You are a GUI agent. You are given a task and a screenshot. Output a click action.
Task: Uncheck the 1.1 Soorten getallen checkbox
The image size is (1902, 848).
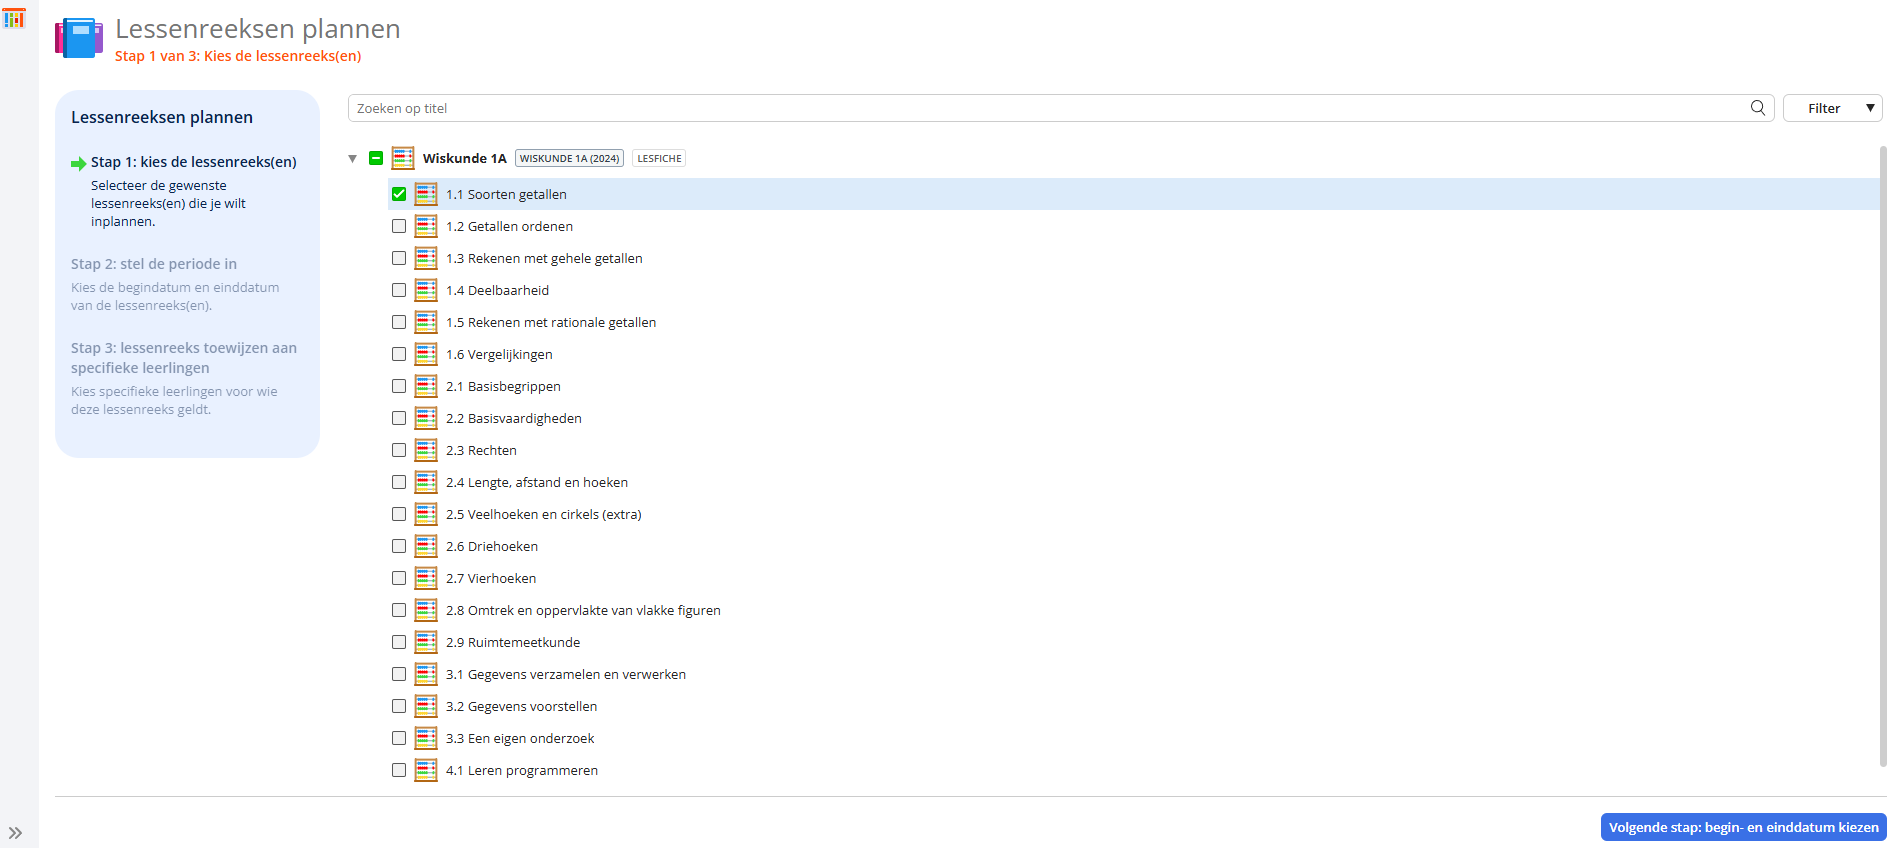[x=399, y=194]
